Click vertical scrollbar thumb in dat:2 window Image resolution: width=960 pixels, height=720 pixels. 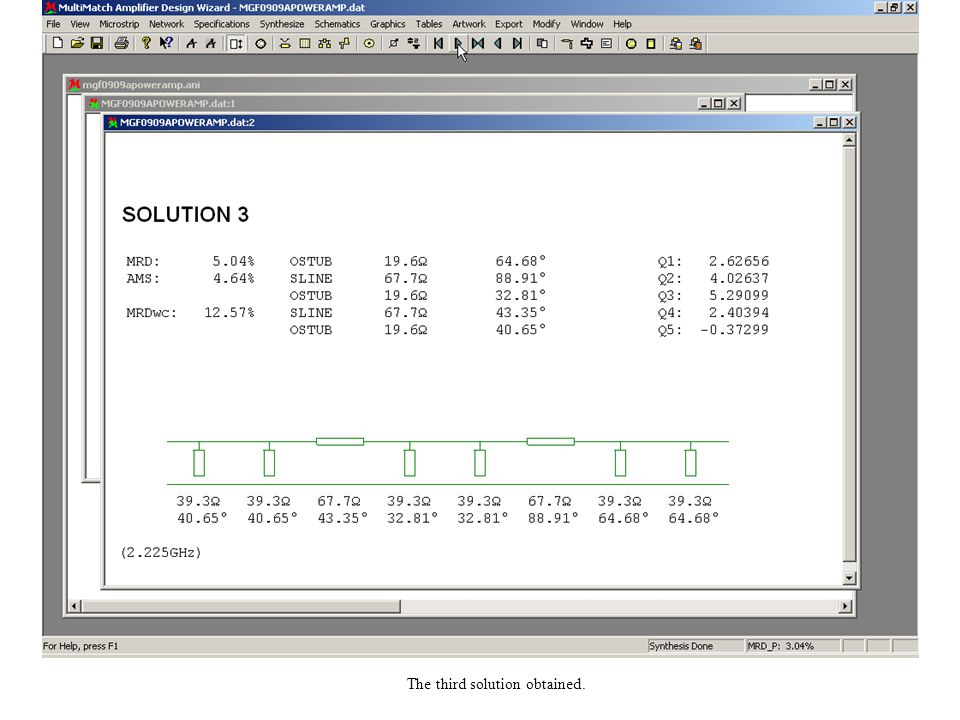(849, 354)
